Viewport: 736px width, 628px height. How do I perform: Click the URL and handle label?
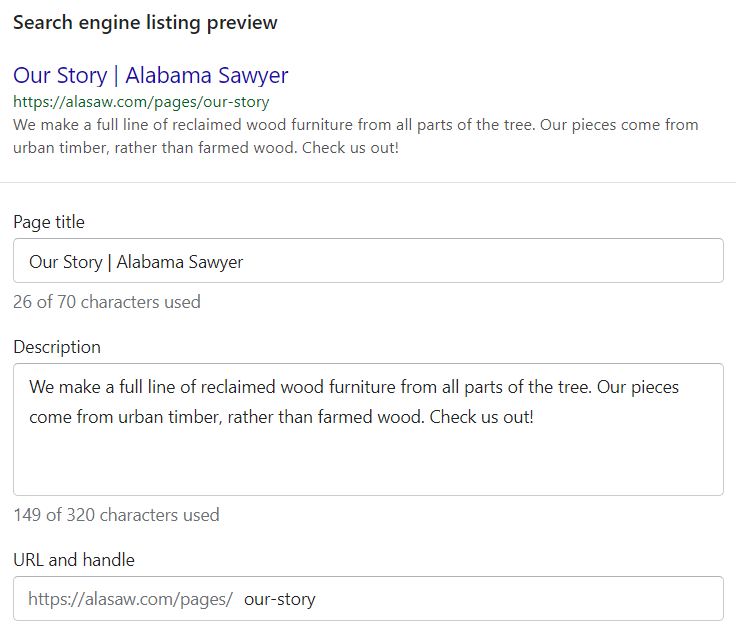74,560
